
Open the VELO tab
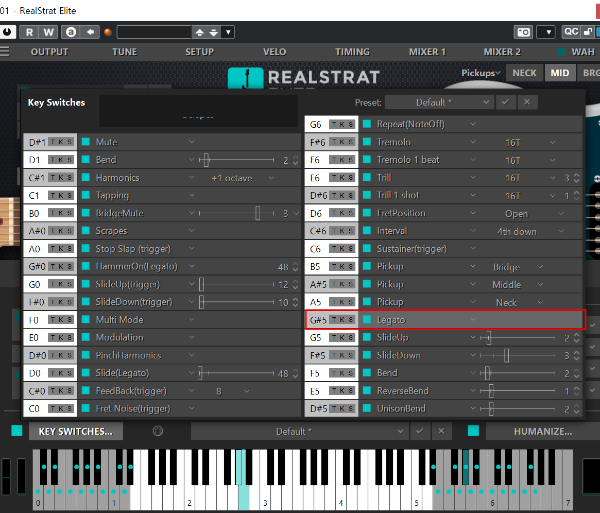point(274,52)
